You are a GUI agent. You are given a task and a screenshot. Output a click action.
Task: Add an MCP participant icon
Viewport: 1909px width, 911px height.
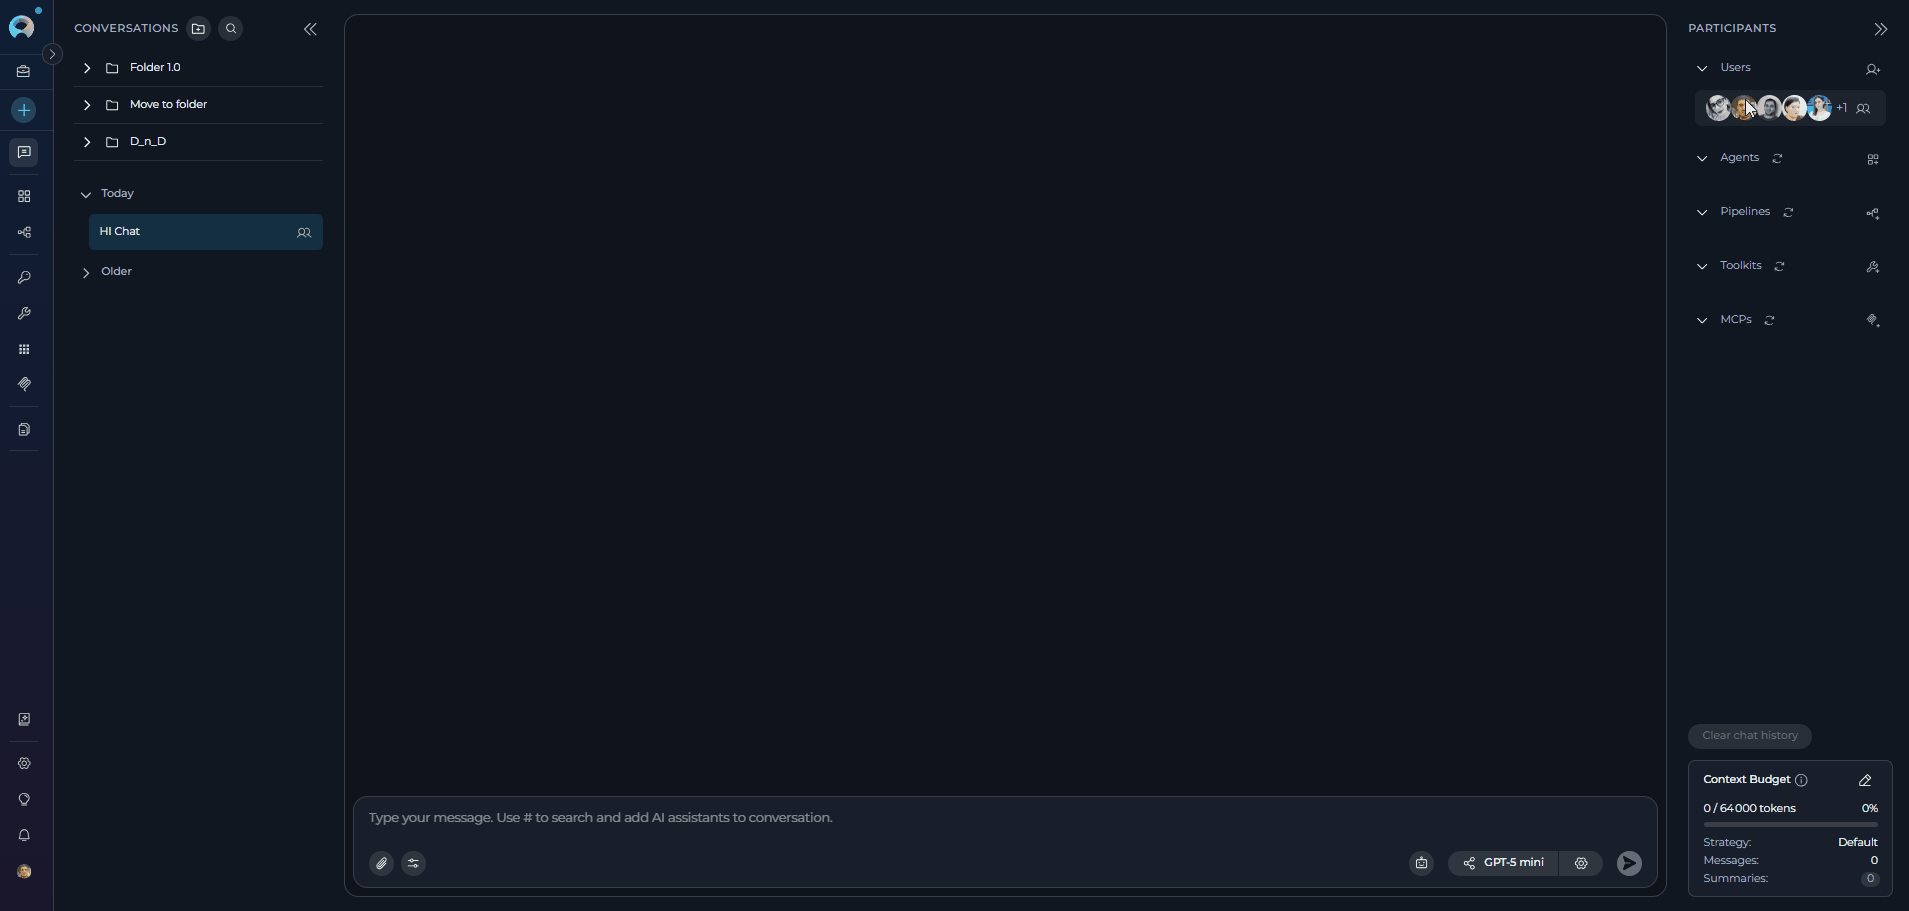(x=1873, y=320)
